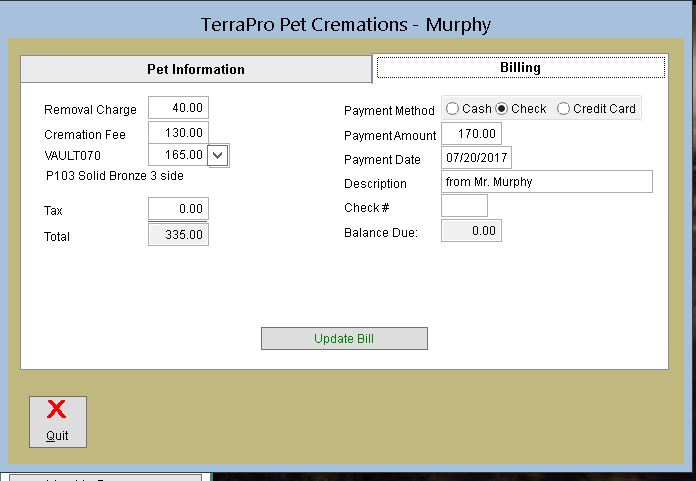The image size is (696, 481).
Task: Select the Billing tab
Action: (x=520, y=67)
